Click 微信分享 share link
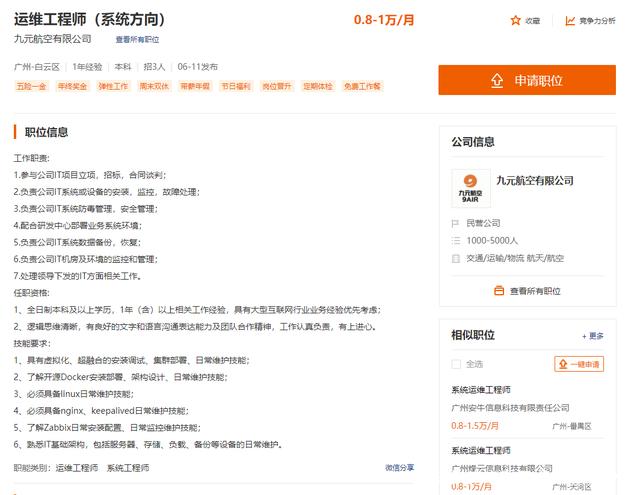The width and height of the screenshot is (640, 495). [x=399, y=468]
